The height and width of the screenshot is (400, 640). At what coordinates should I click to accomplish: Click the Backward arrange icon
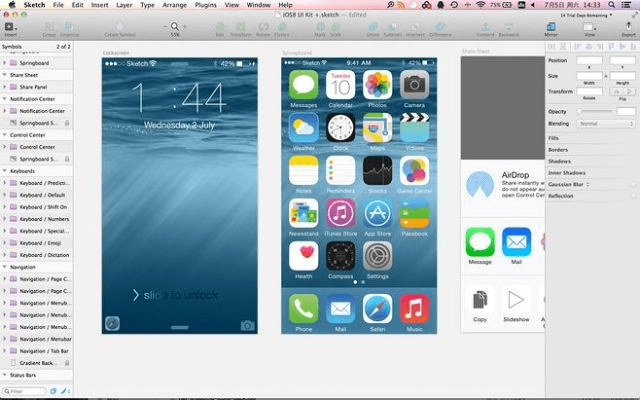(509, 27)
